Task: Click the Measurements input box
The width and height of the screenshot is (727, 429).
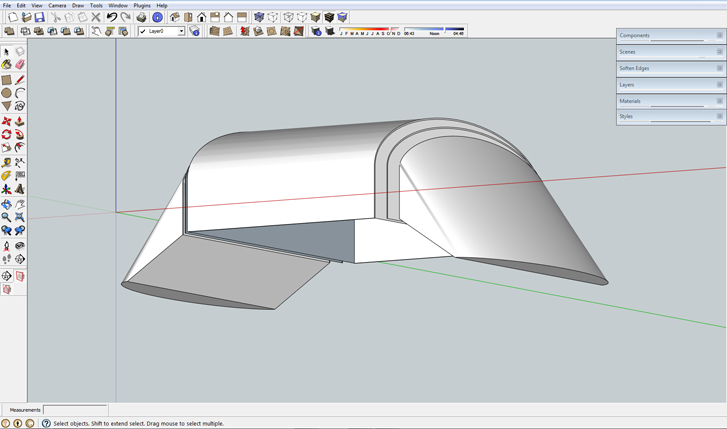Action: pos(75,410)
